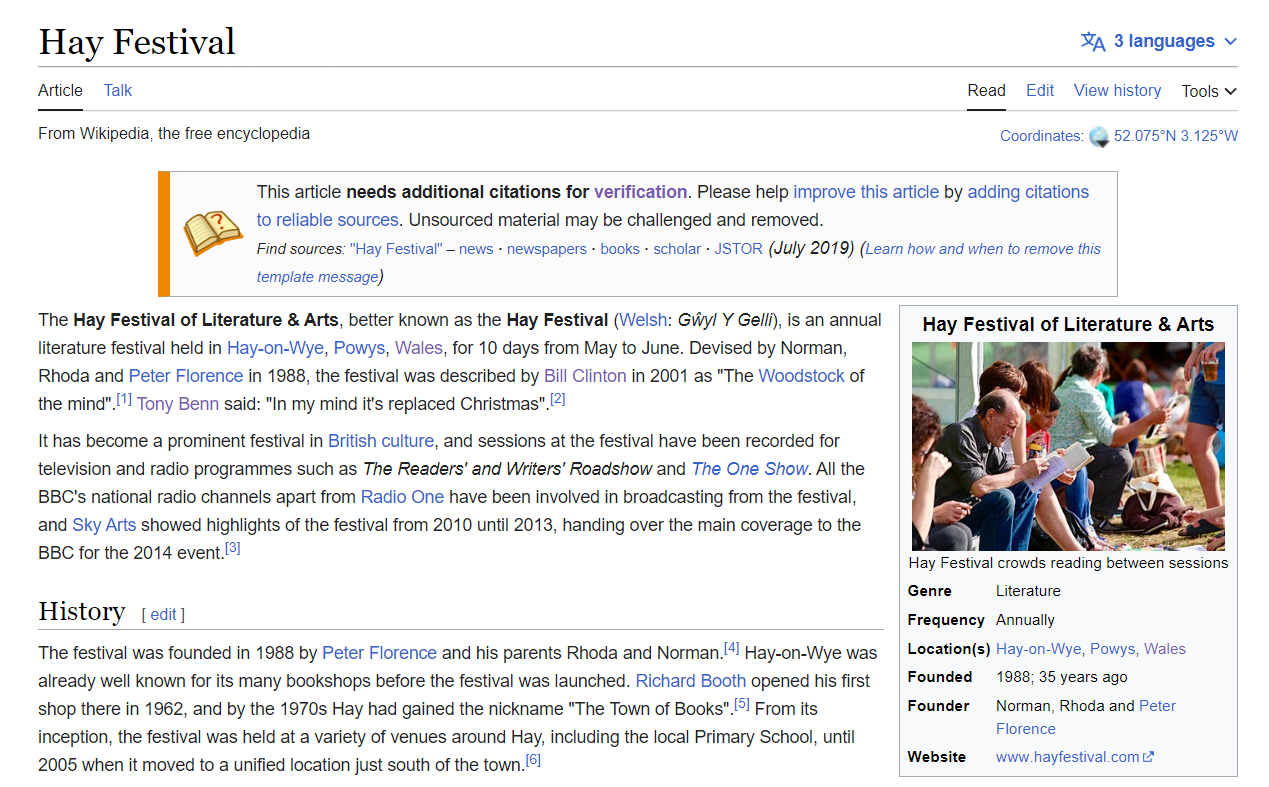
Task: Click Wales link in infobox Location row
Action: coord(1165,649)
